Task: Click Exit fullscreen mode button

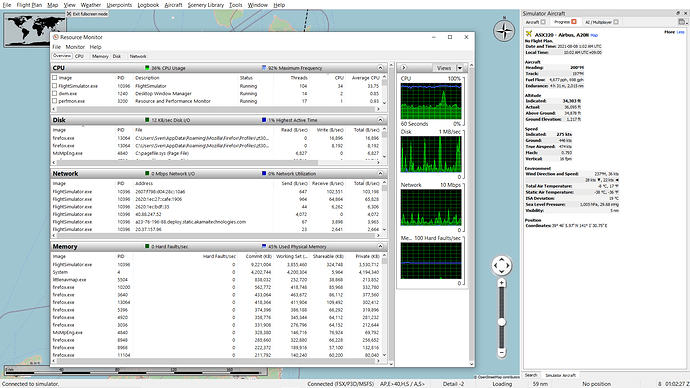Action: point(87,14)
